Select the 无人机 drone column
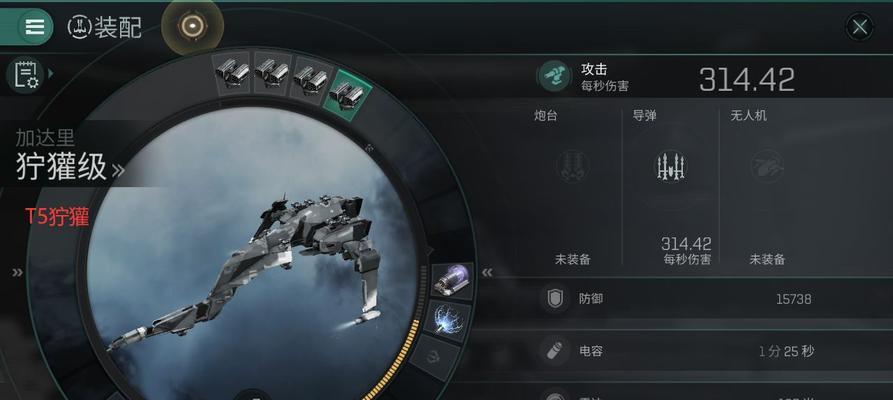Screen dimensions: 893x400 click(x=767, y=185)
